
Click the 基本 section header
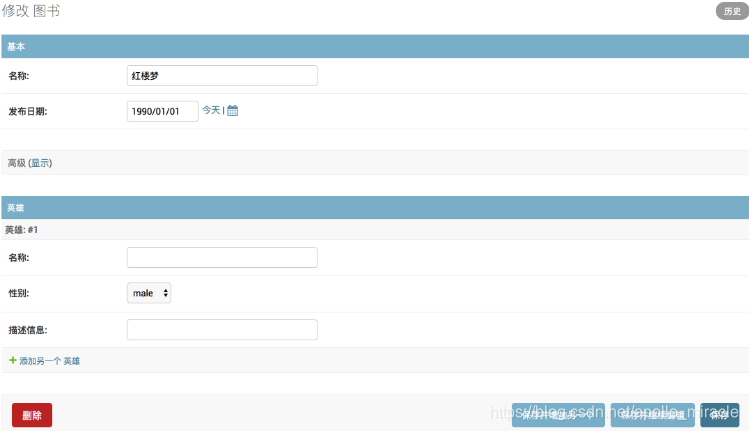click(375, 46)
